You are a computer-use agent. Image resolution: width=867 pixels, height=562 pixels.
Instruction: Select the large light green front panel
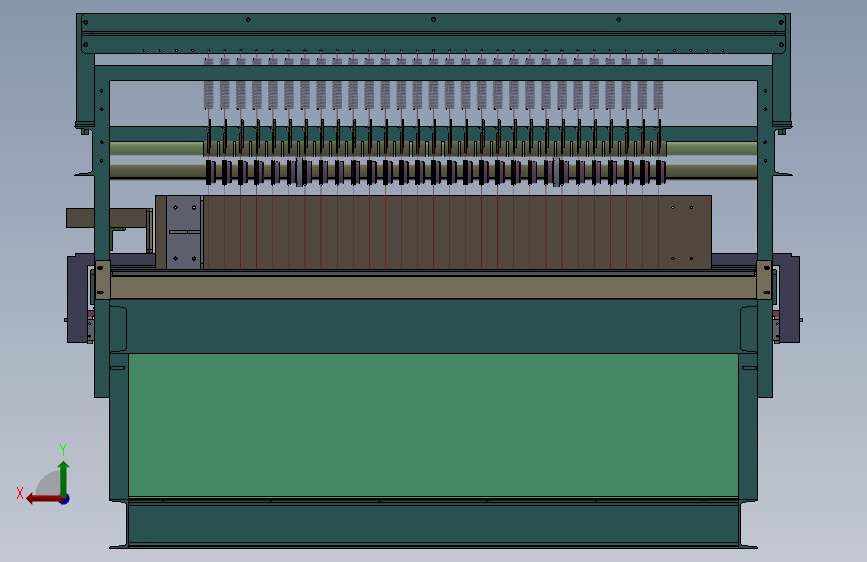433,425
